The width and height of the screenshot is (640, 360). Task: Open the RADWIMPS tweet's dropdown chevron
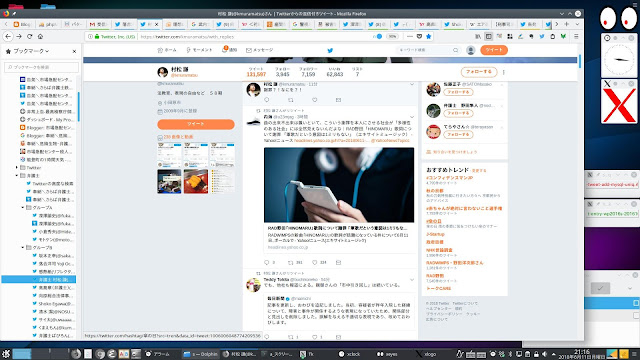point(411,117)
